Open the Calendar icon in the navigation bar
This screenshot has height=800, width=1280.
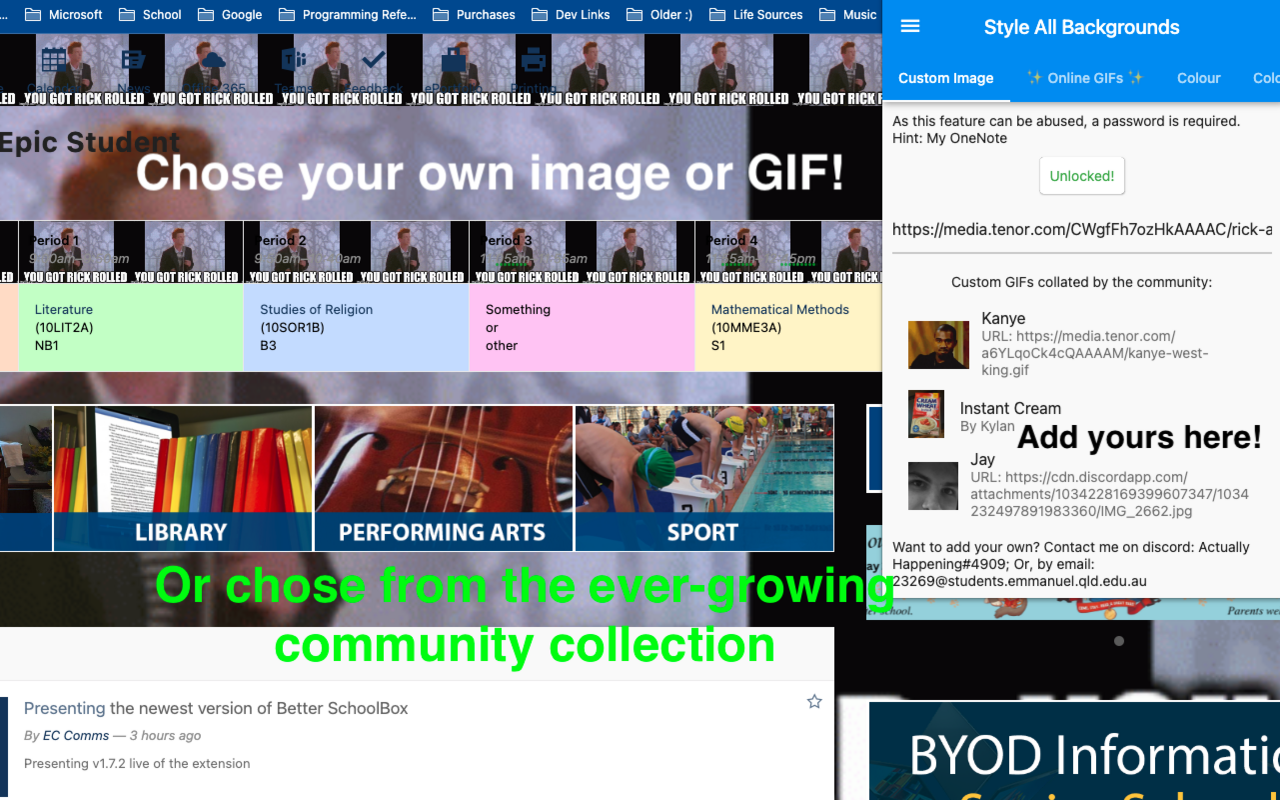click(52, 58)
